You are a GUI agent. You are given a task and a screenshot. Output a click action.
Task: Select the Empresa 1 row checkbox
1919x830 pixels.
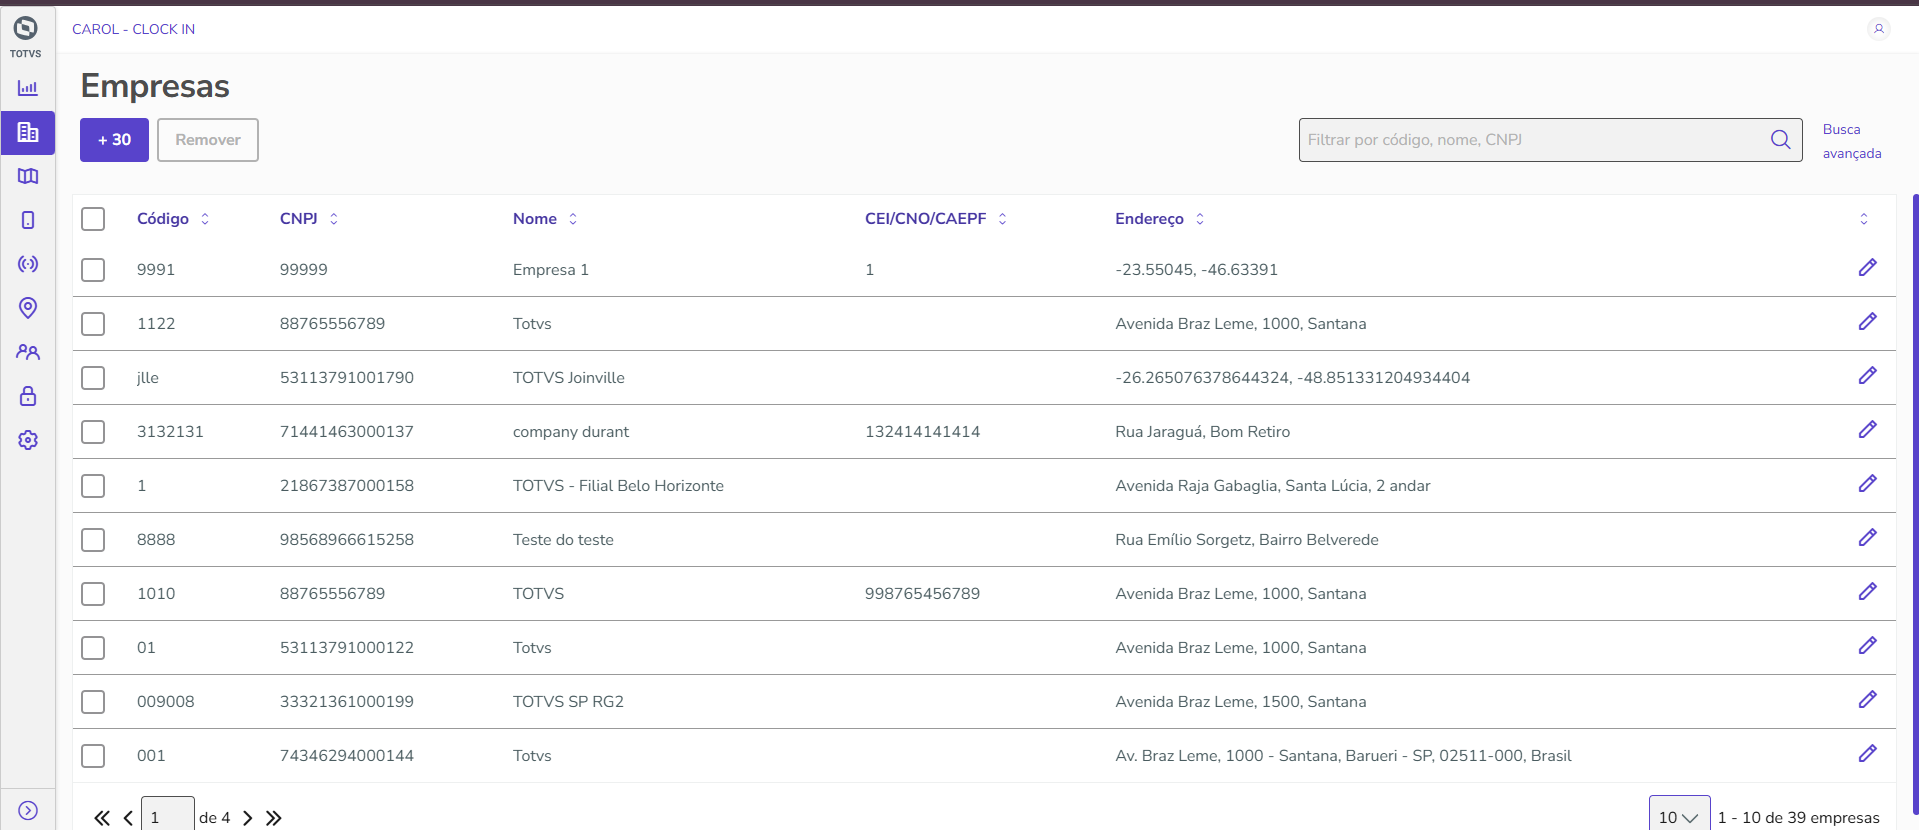pos(93,270)
